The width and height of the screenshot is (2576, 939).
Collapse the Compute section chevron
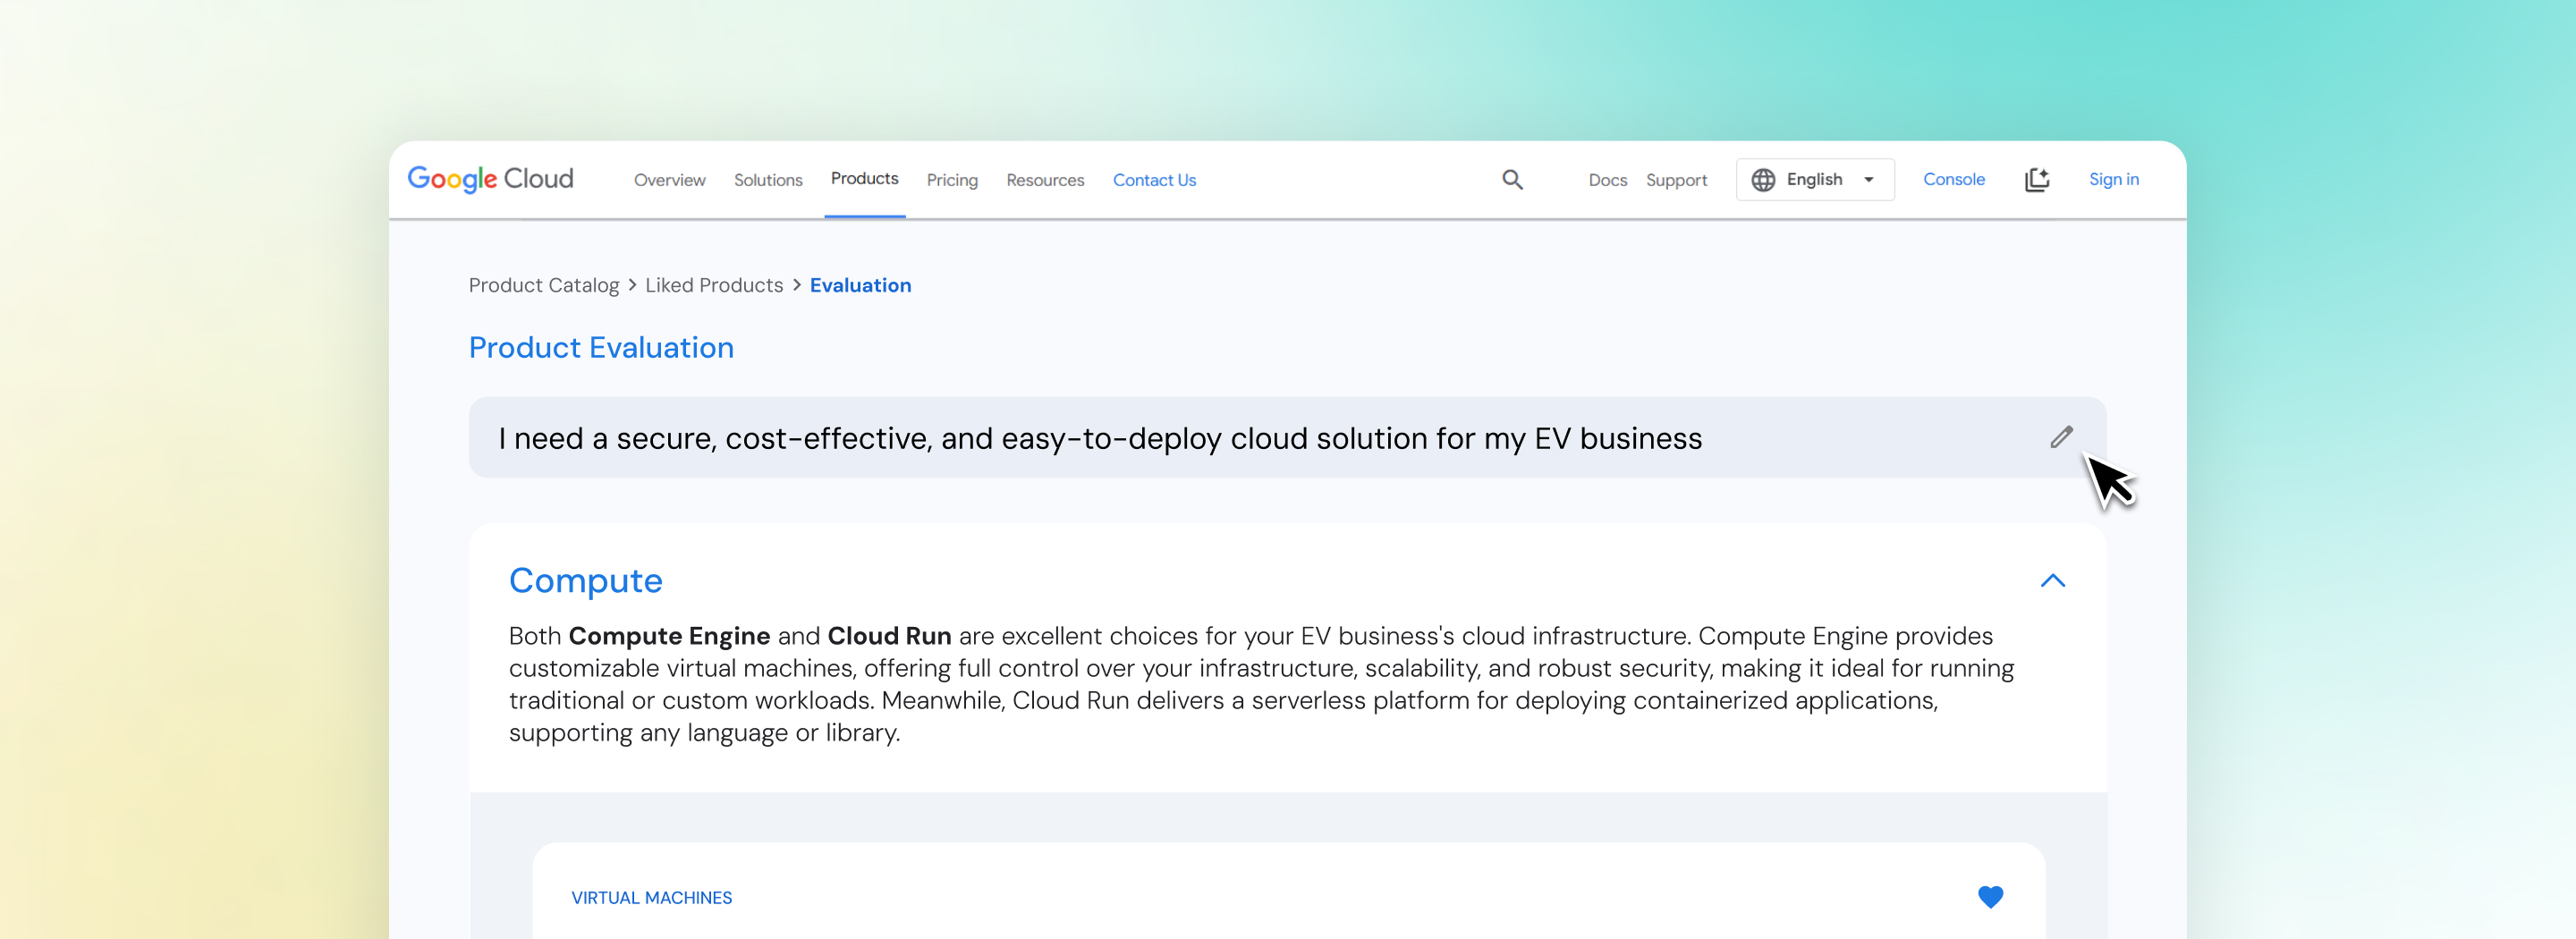click(x=2052, y=580)
